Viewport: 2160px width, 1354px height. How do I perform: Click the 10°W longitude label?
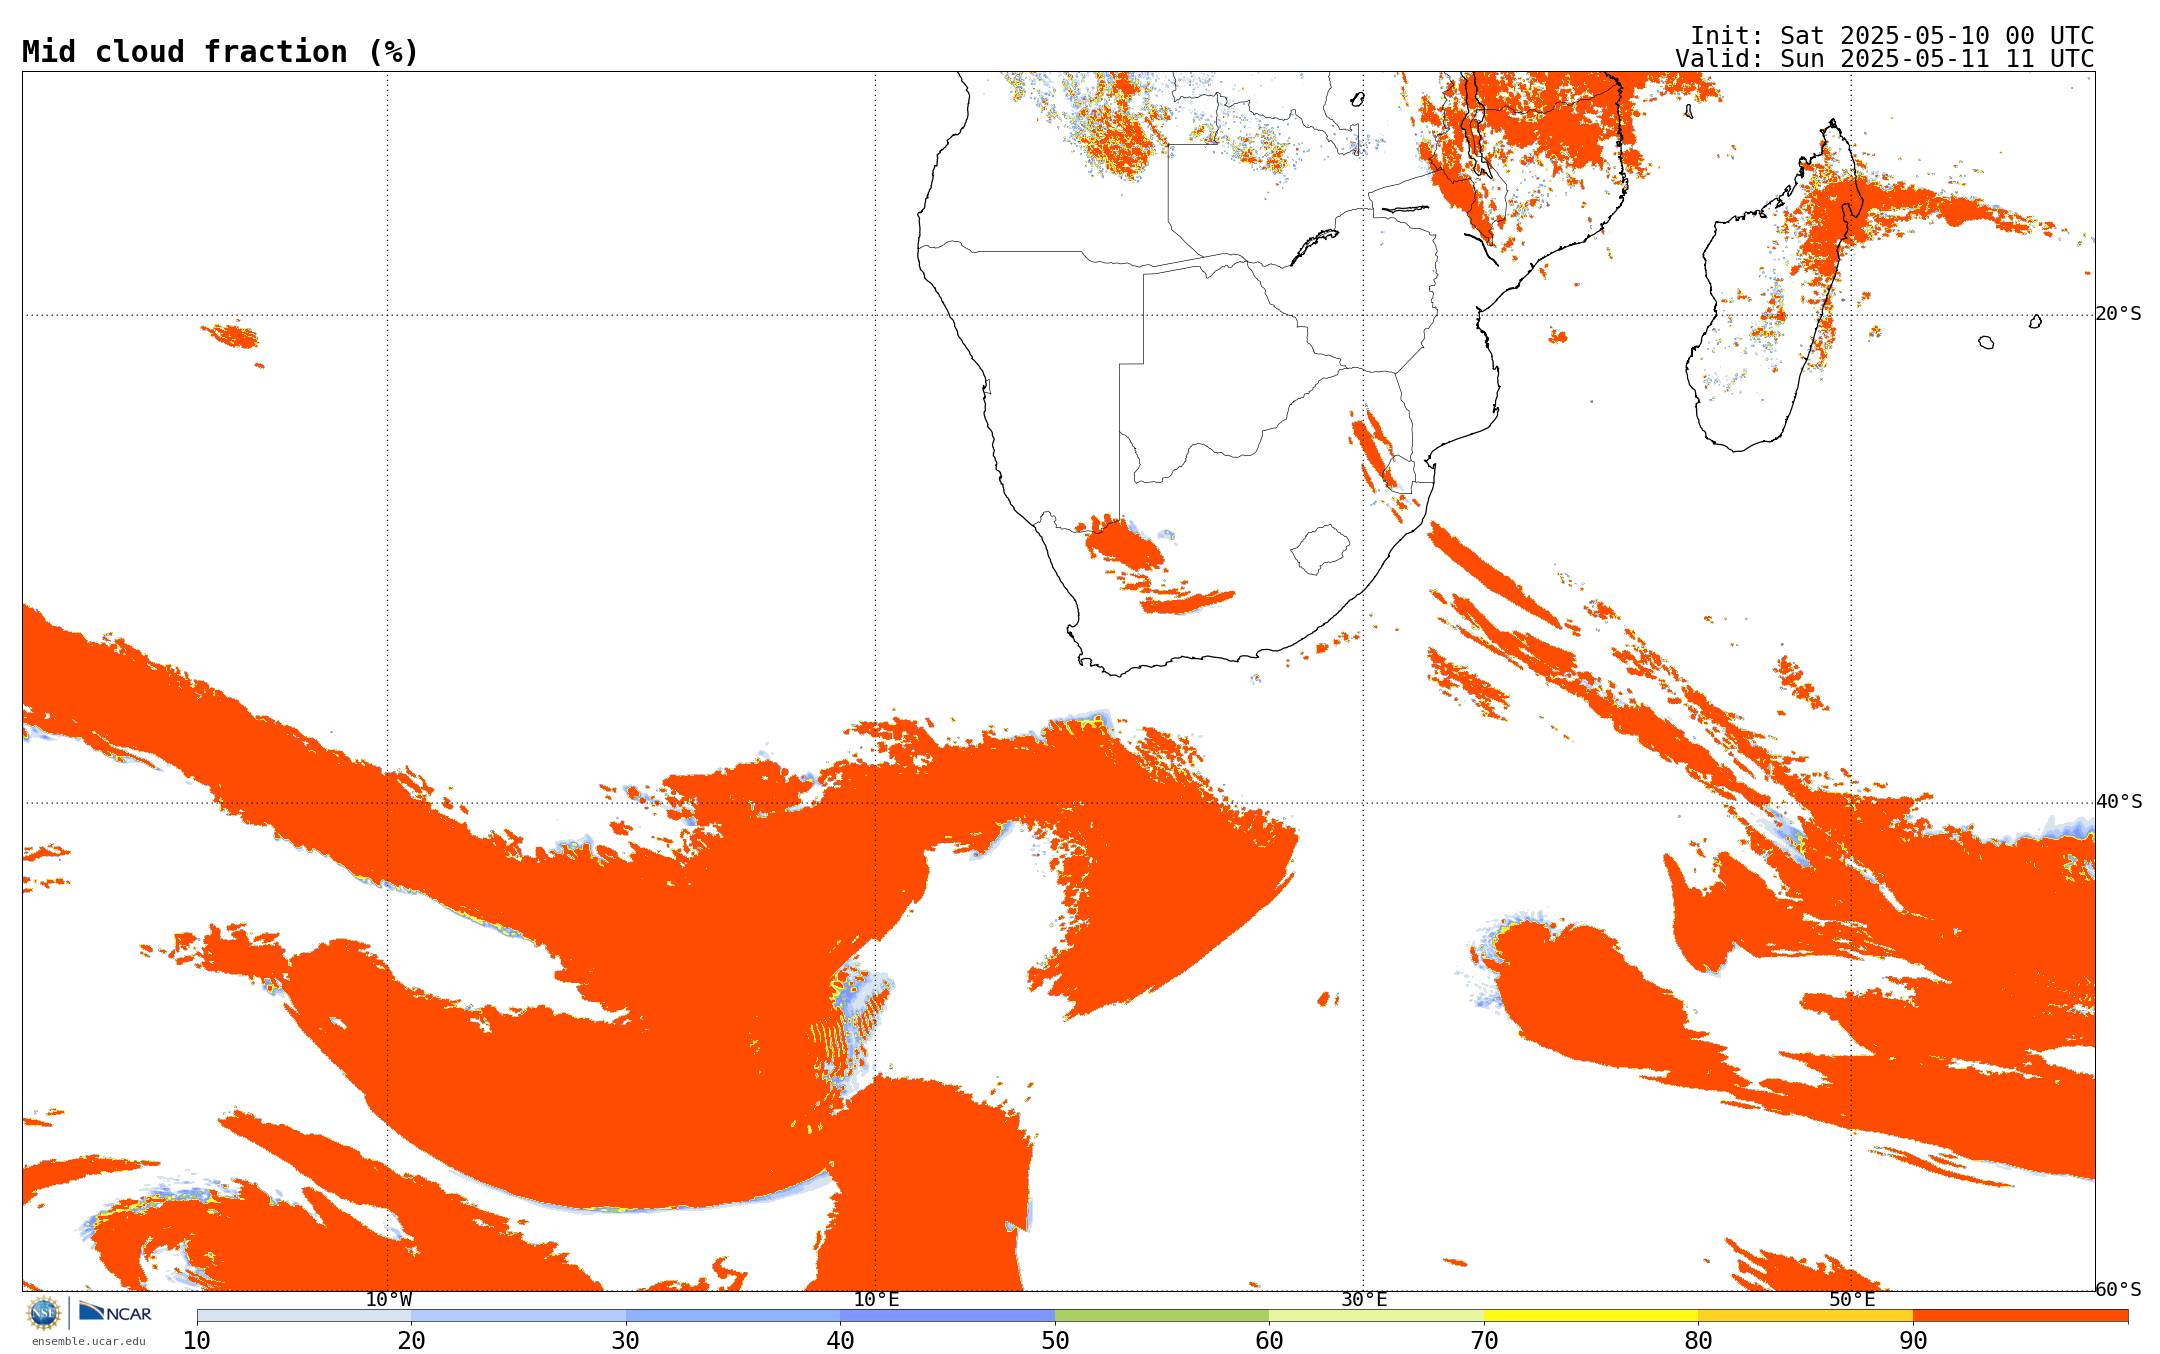pyautogui.click(x=388, y=1300)
